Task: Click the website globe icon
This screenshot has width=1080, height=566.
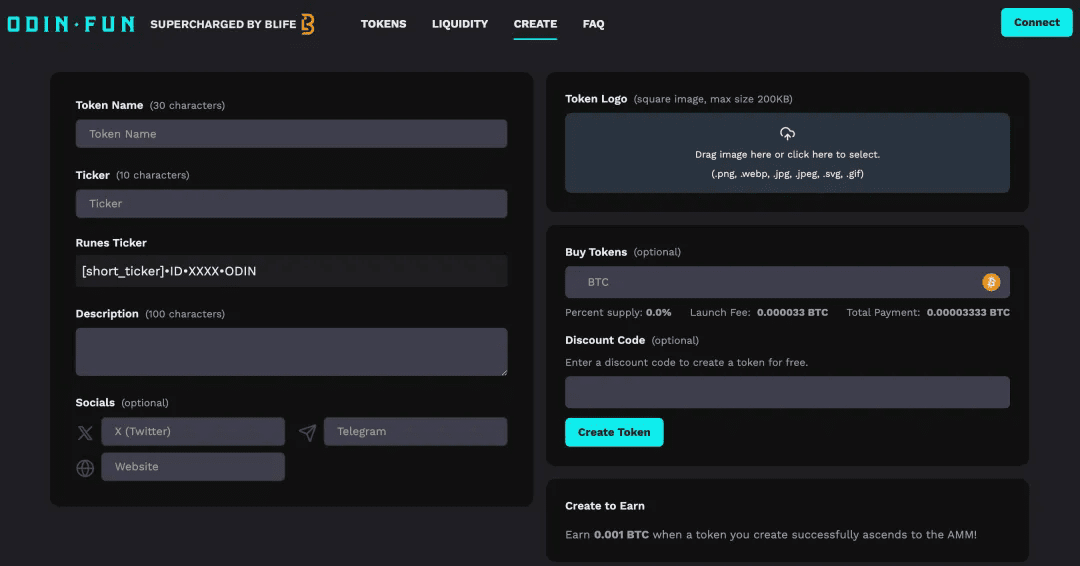Action: [85, 468]
